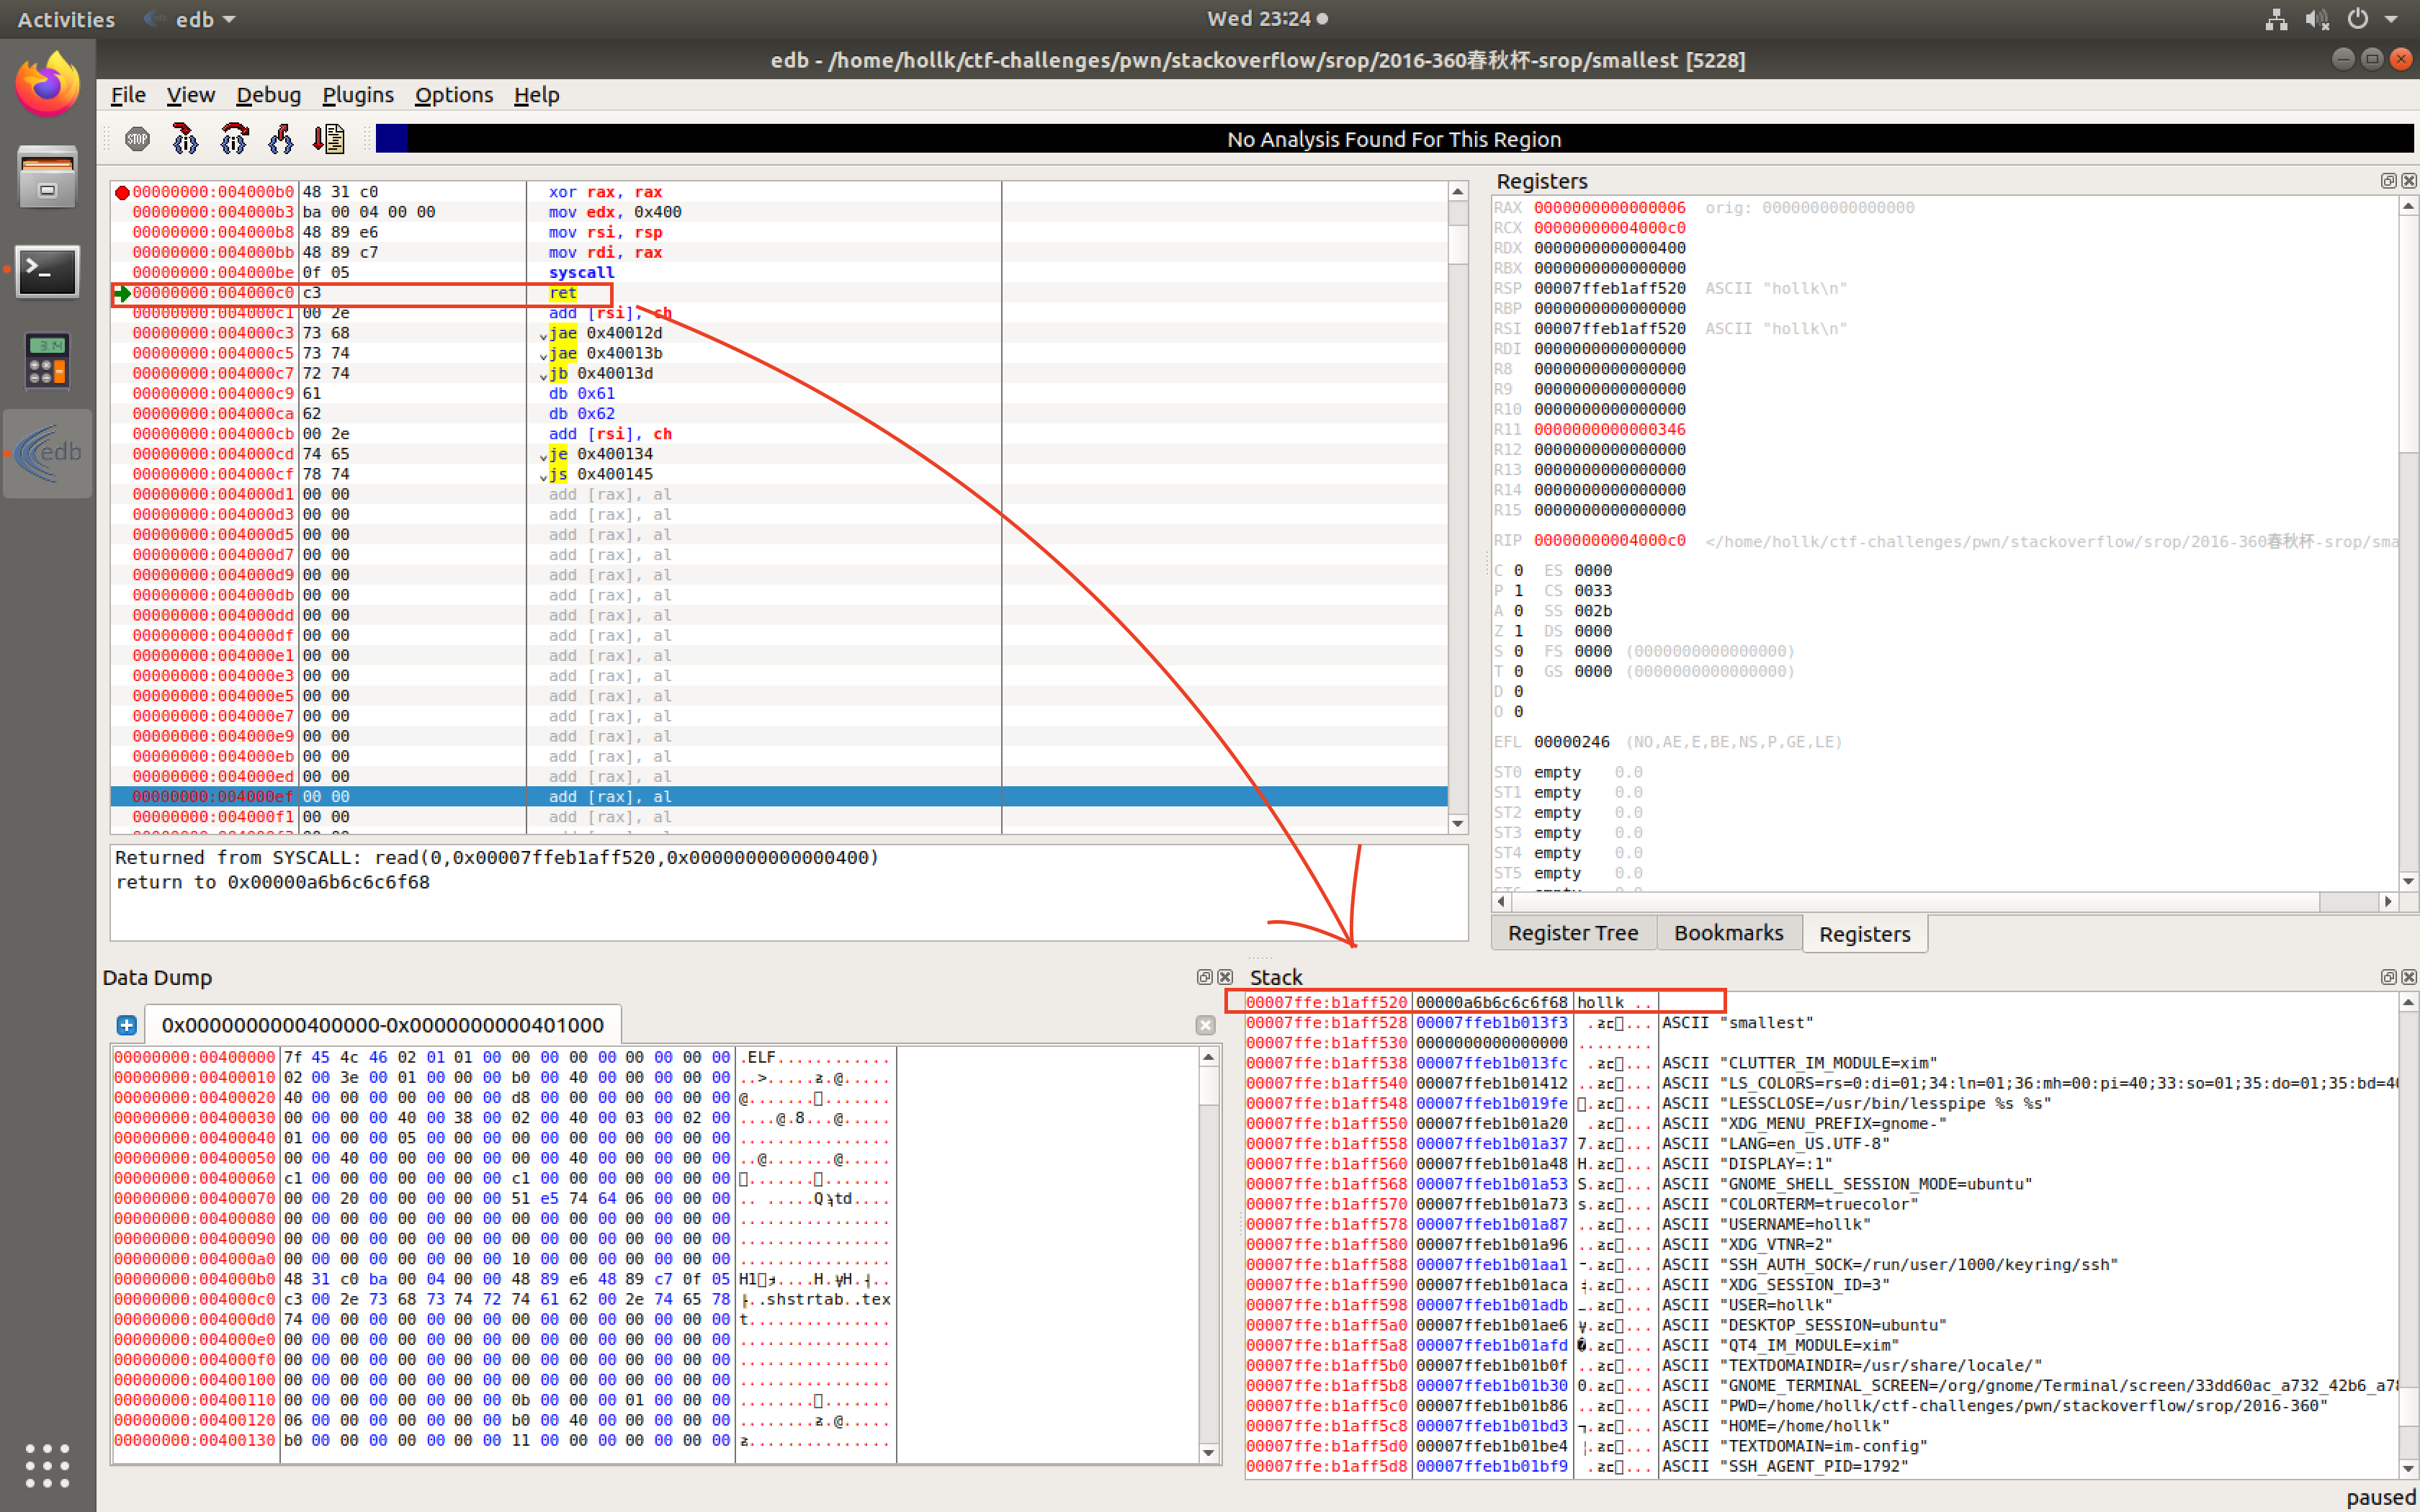This screenshot has width=2420, height=1512.
Task: Switch to the Bookmarks tab
Action: 1728,933
